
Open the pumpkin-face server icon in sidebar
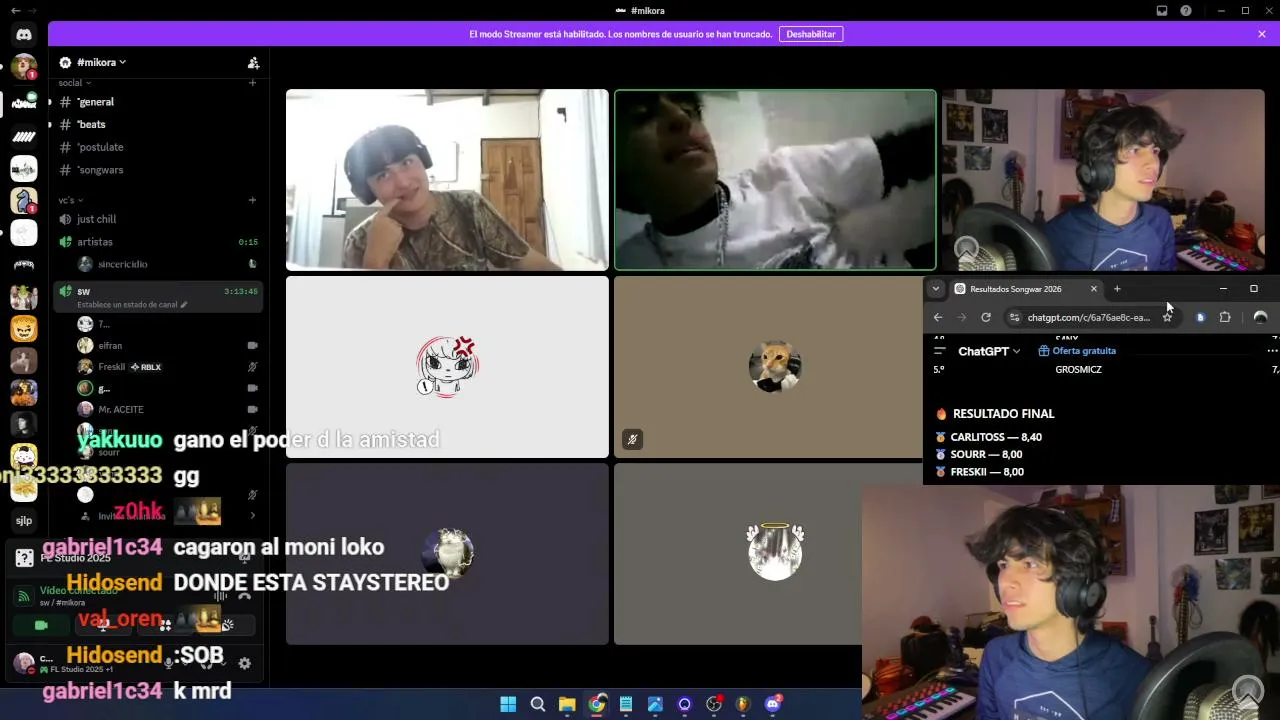24,329
